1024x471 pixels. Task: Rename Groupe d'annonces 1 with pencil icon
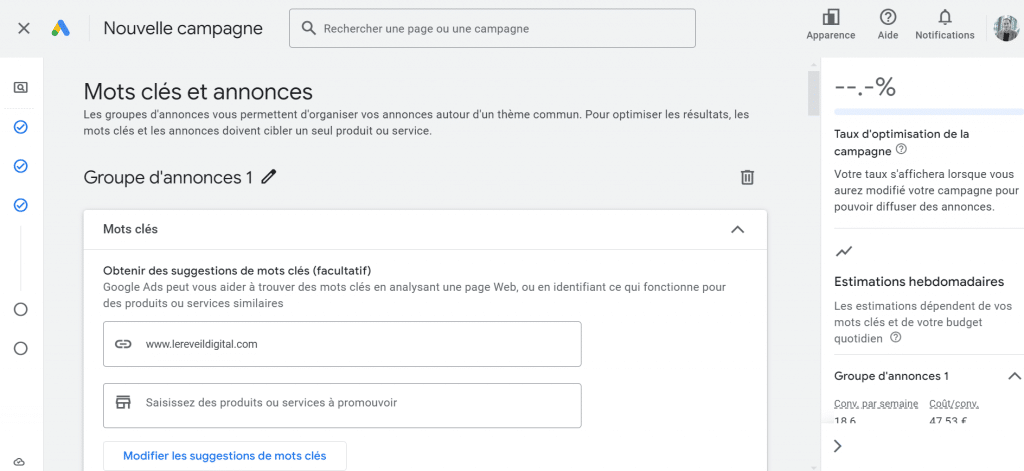(x=268, y=177)
